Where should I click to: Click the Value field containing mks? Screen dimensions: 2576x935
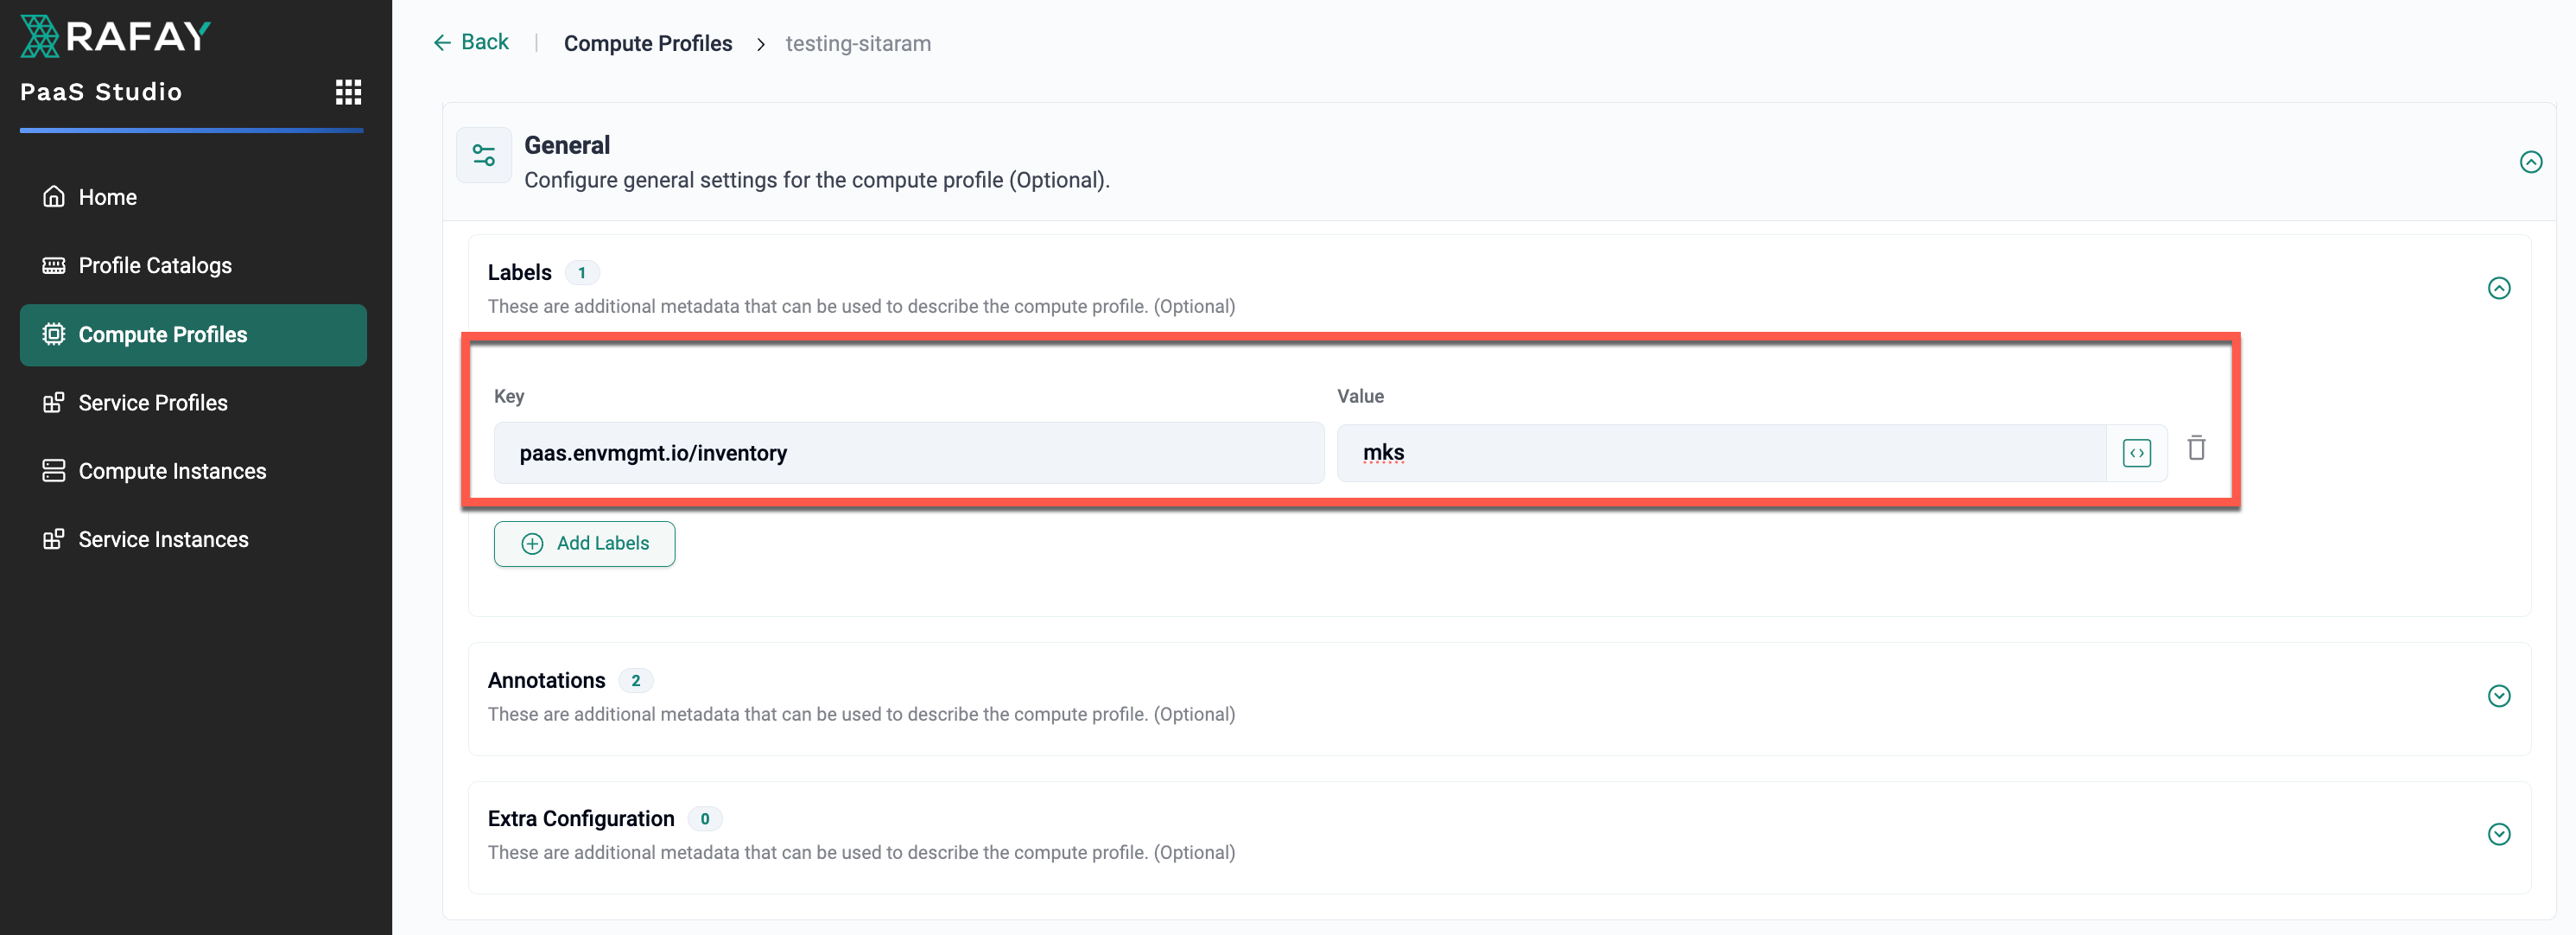(x=1721, y=453)
